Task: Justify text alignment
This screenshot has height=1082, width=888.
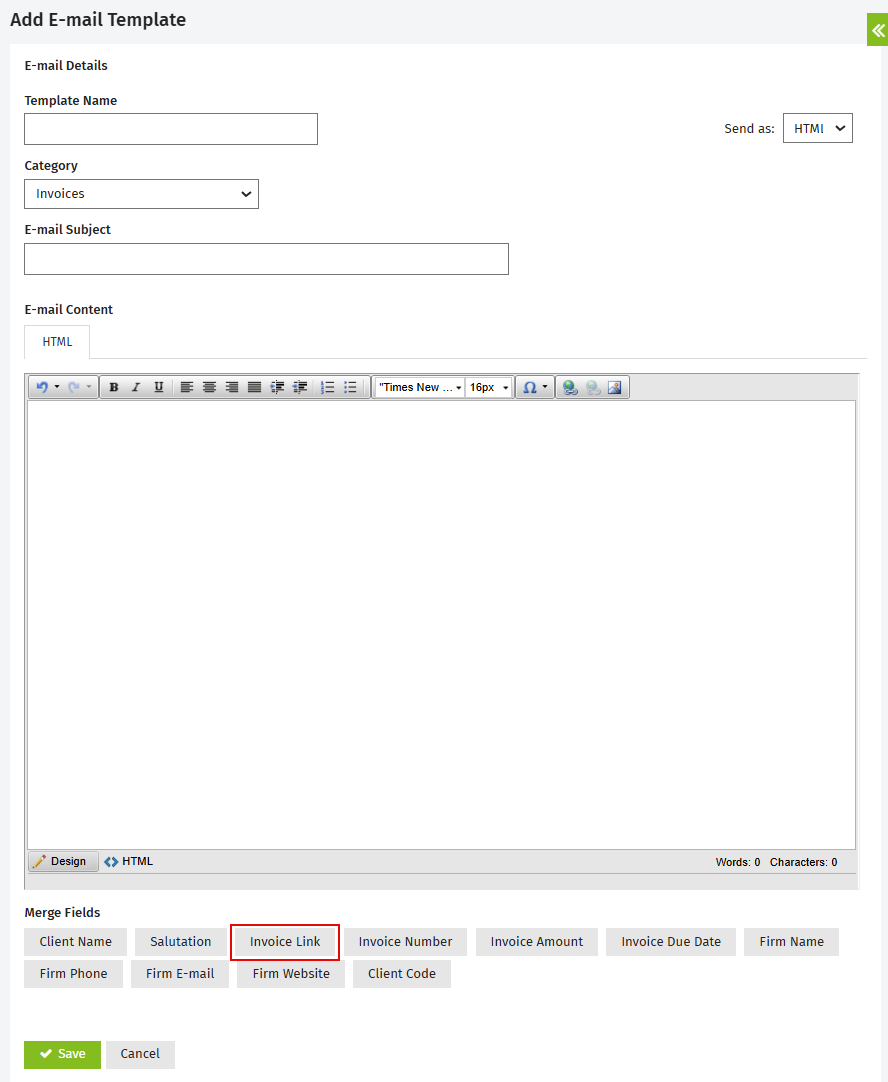Action: tap(255, 387)
